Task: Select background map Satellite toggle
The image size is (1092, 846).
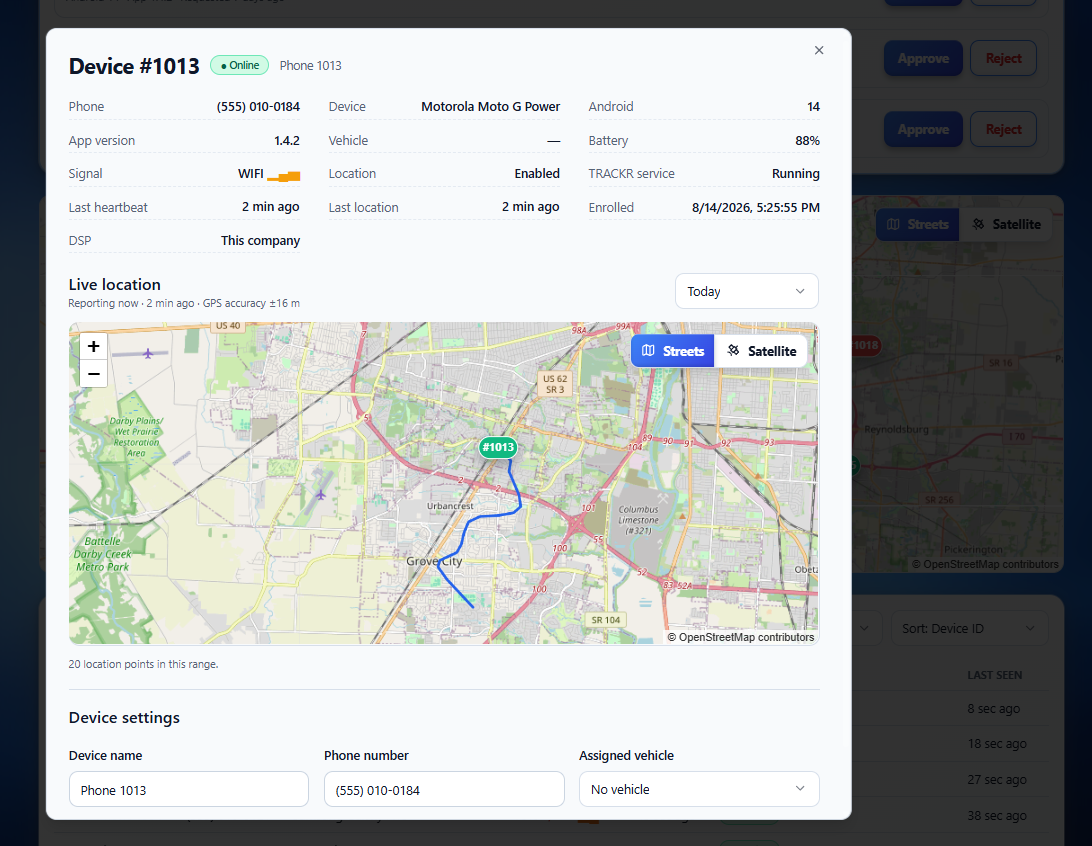Action: [1006, 224]
